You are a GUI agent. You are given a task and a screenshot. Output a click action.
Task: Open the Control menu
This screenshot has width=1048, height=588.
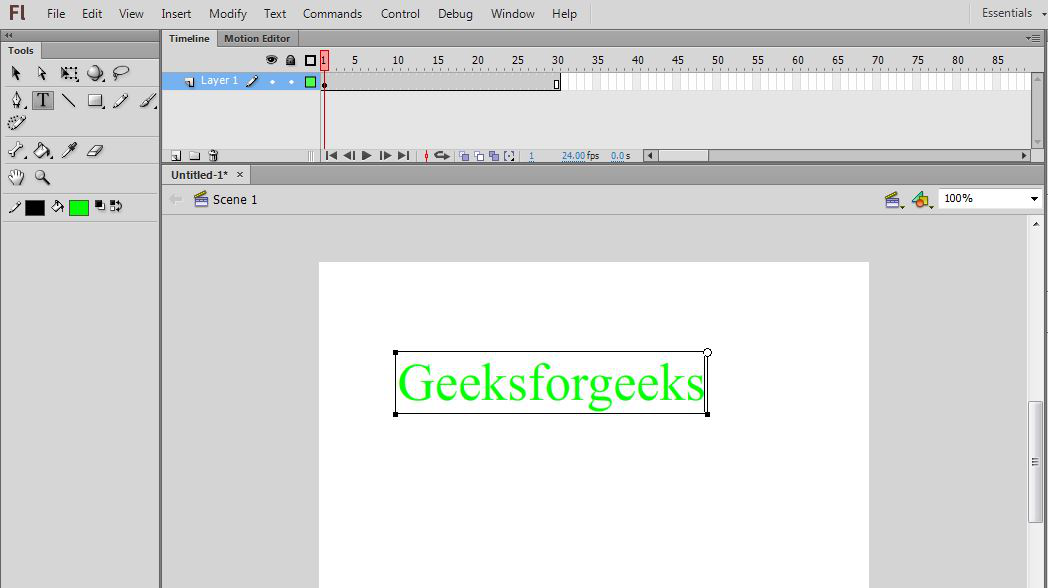(x=400, y=13)
